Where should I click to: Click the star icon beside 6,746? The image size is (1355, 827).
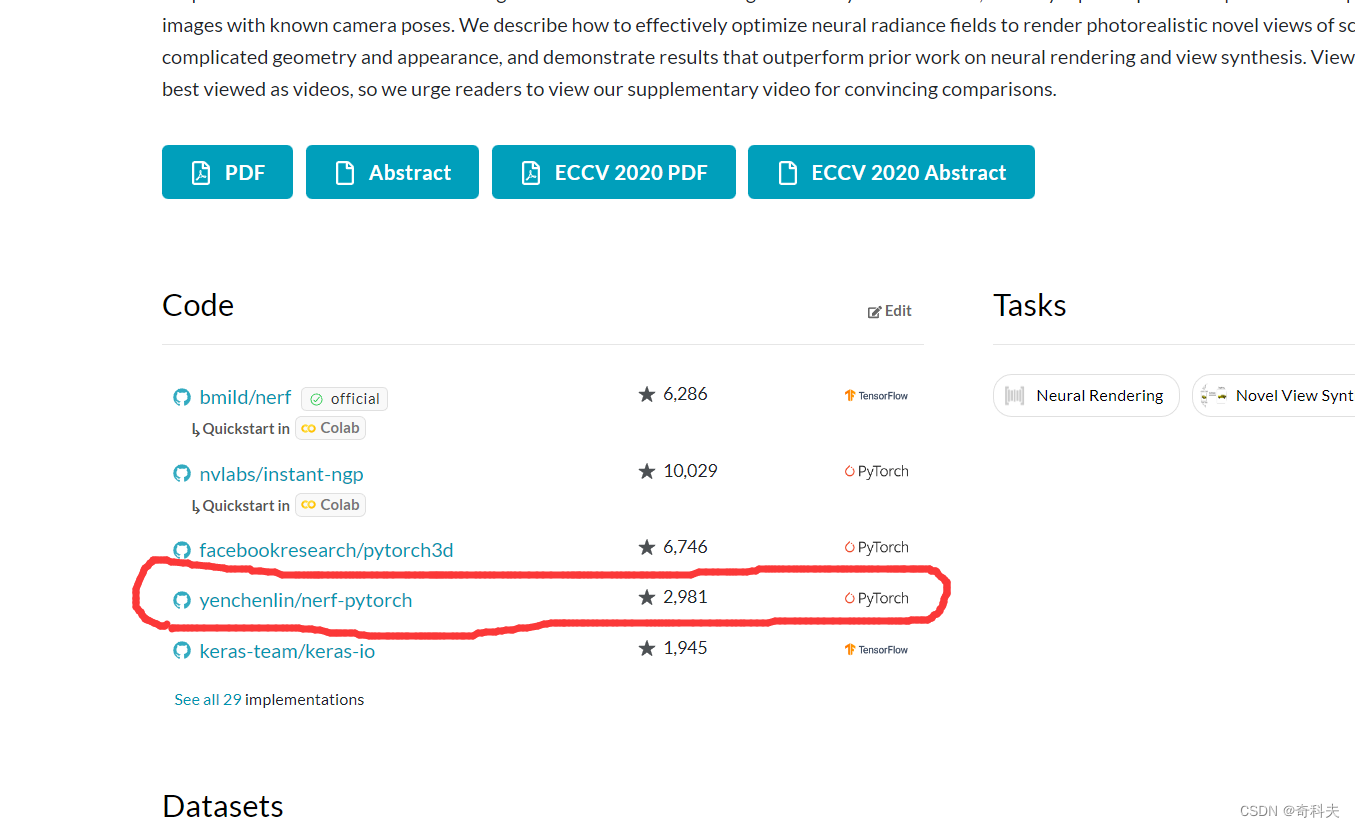(647, 547)
